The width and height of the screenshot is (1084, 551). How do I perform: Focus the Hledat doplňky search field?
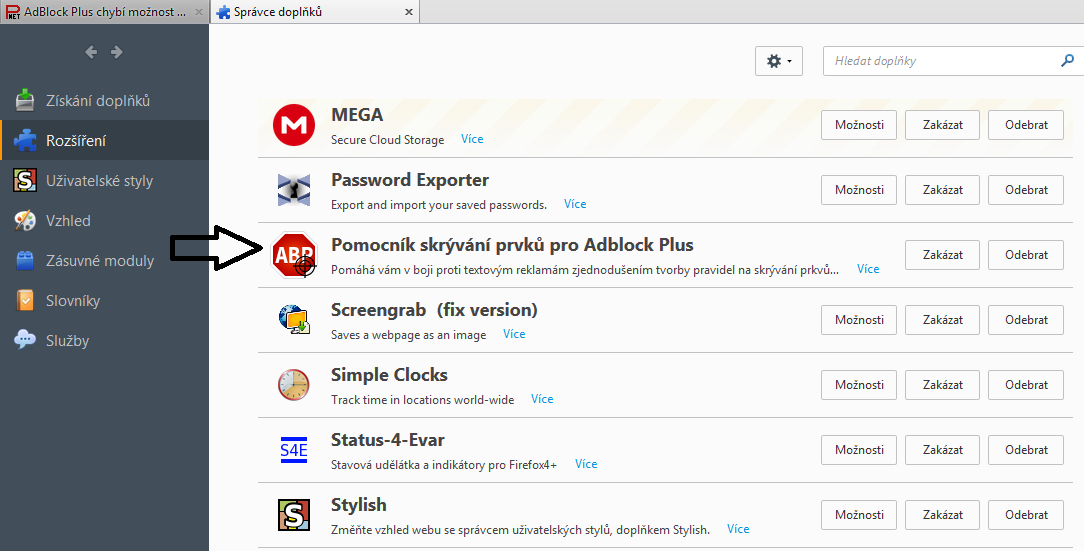[940, 61]
